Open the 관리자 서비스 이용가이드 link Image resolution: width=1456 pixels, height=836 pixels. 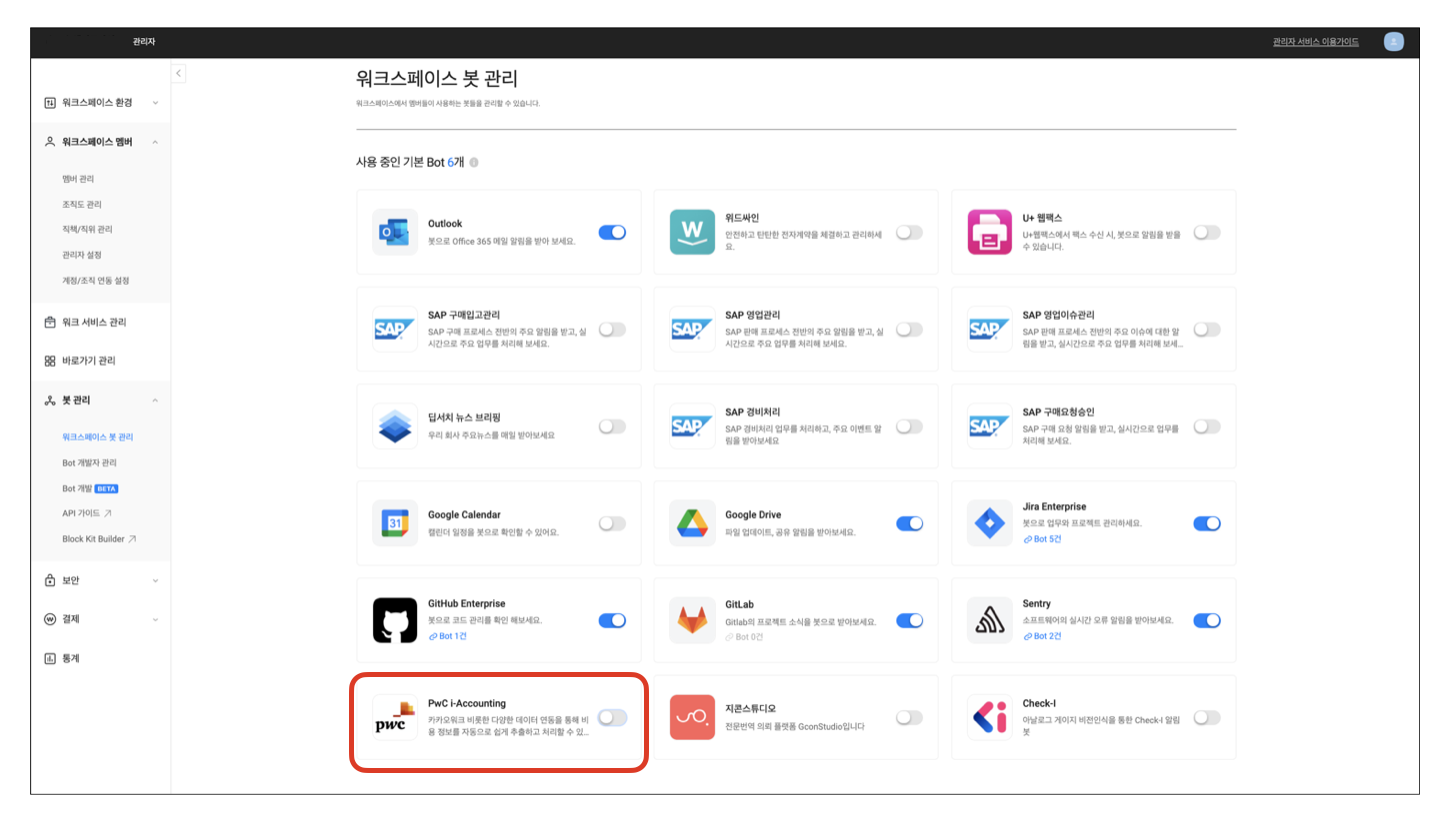[x=1316, y=42]
